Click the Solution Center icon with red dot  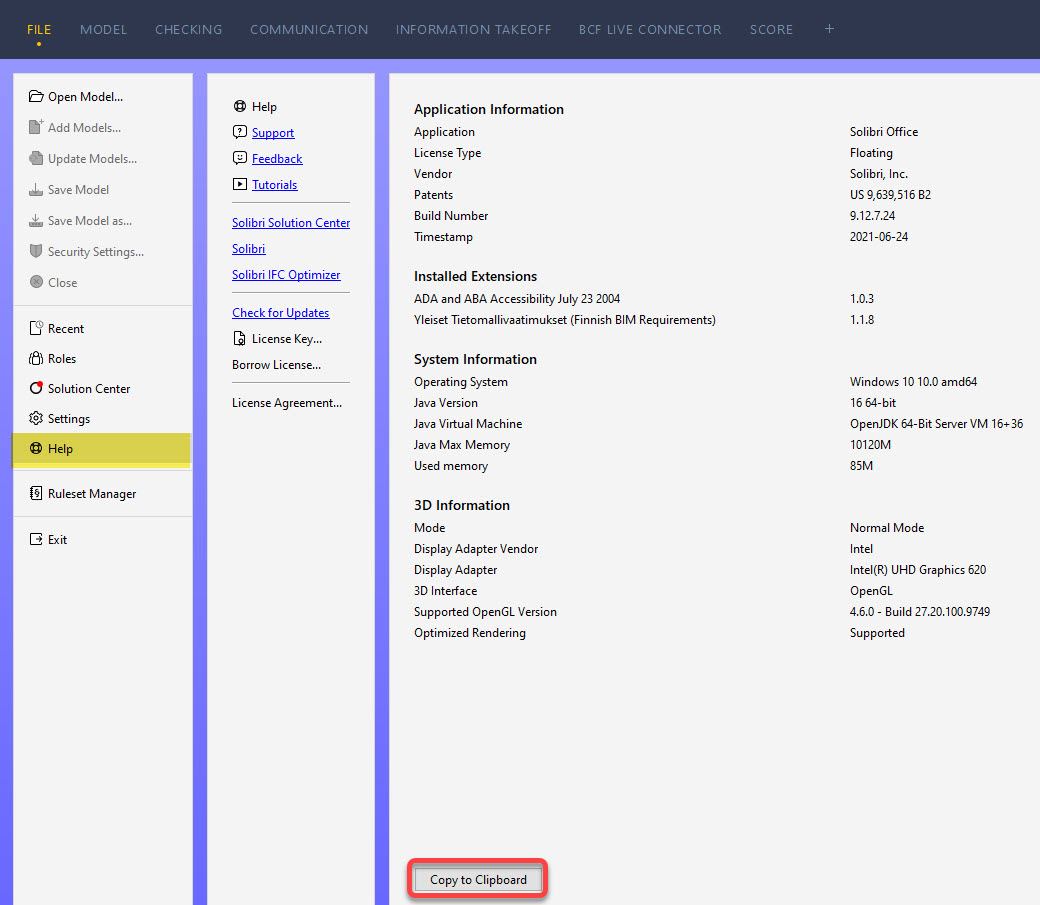point(36,388)
